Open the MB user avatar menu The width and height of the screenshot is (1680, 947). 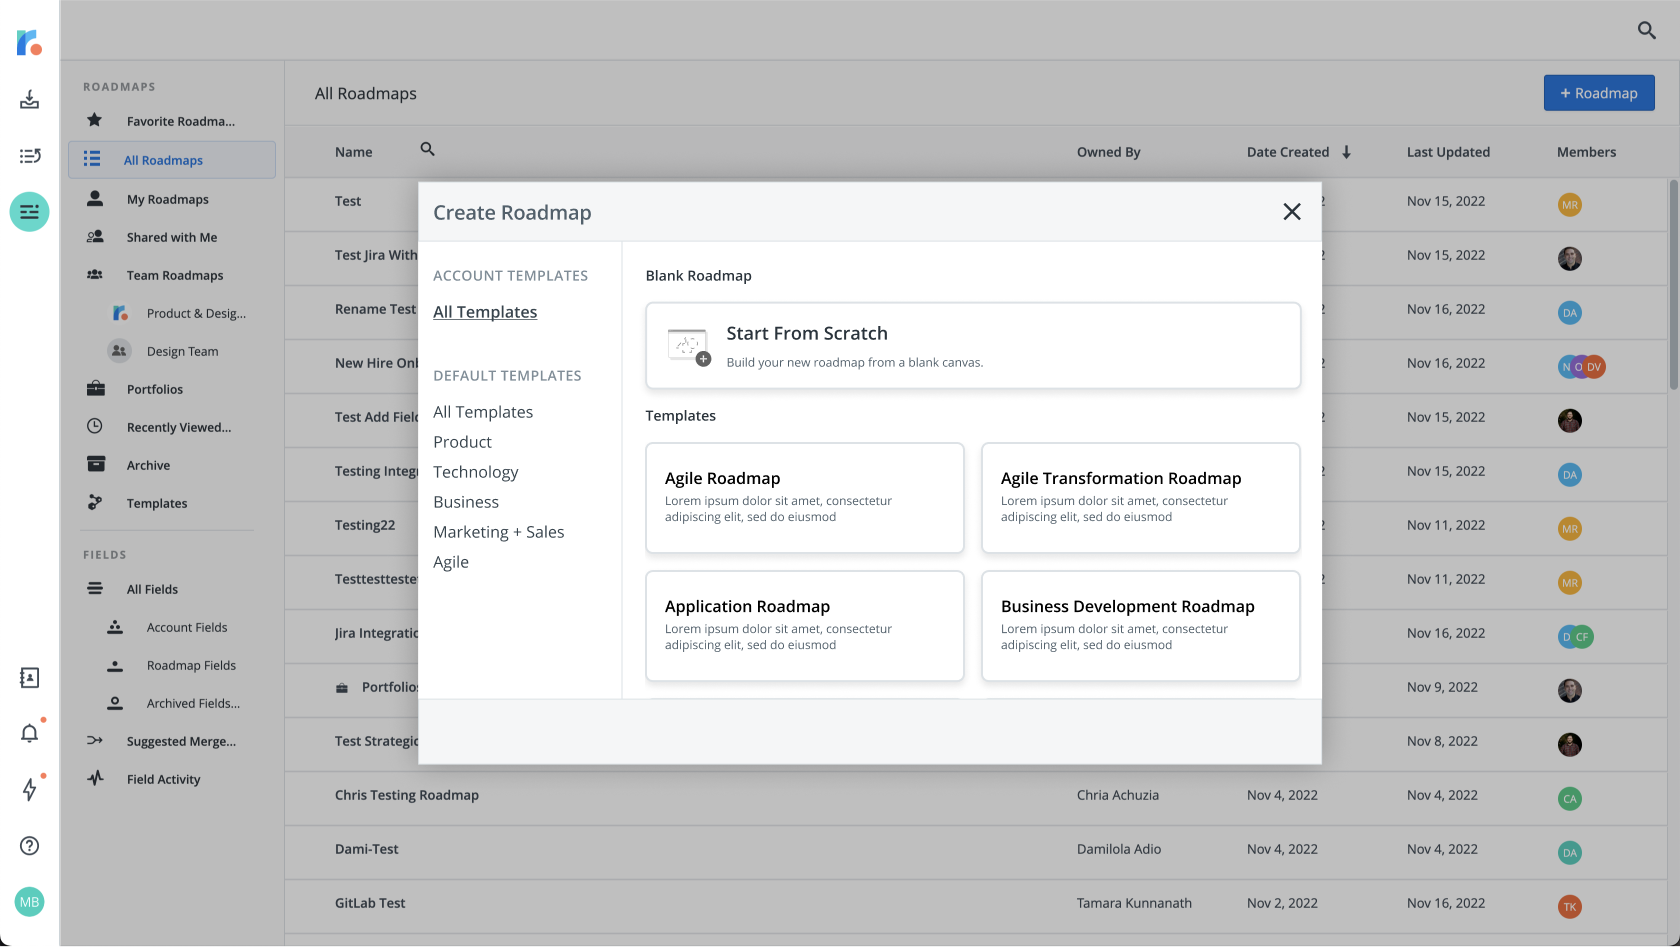pyautogui.click(x=29, y=902)
